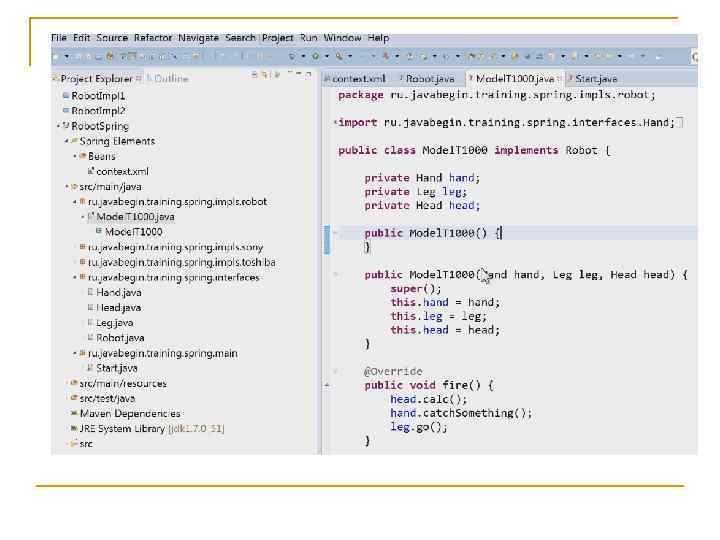Collapse ModelT1000.java node in tree
Viewport: 720px width, 540px height.
83,217
